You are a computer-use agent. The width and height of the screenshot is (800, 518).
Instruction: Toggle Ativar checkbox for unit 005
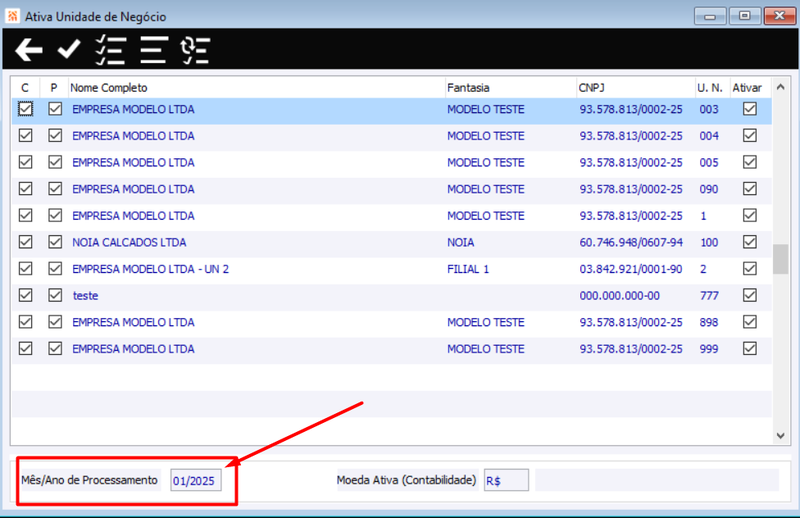click(x=749, y=162)
